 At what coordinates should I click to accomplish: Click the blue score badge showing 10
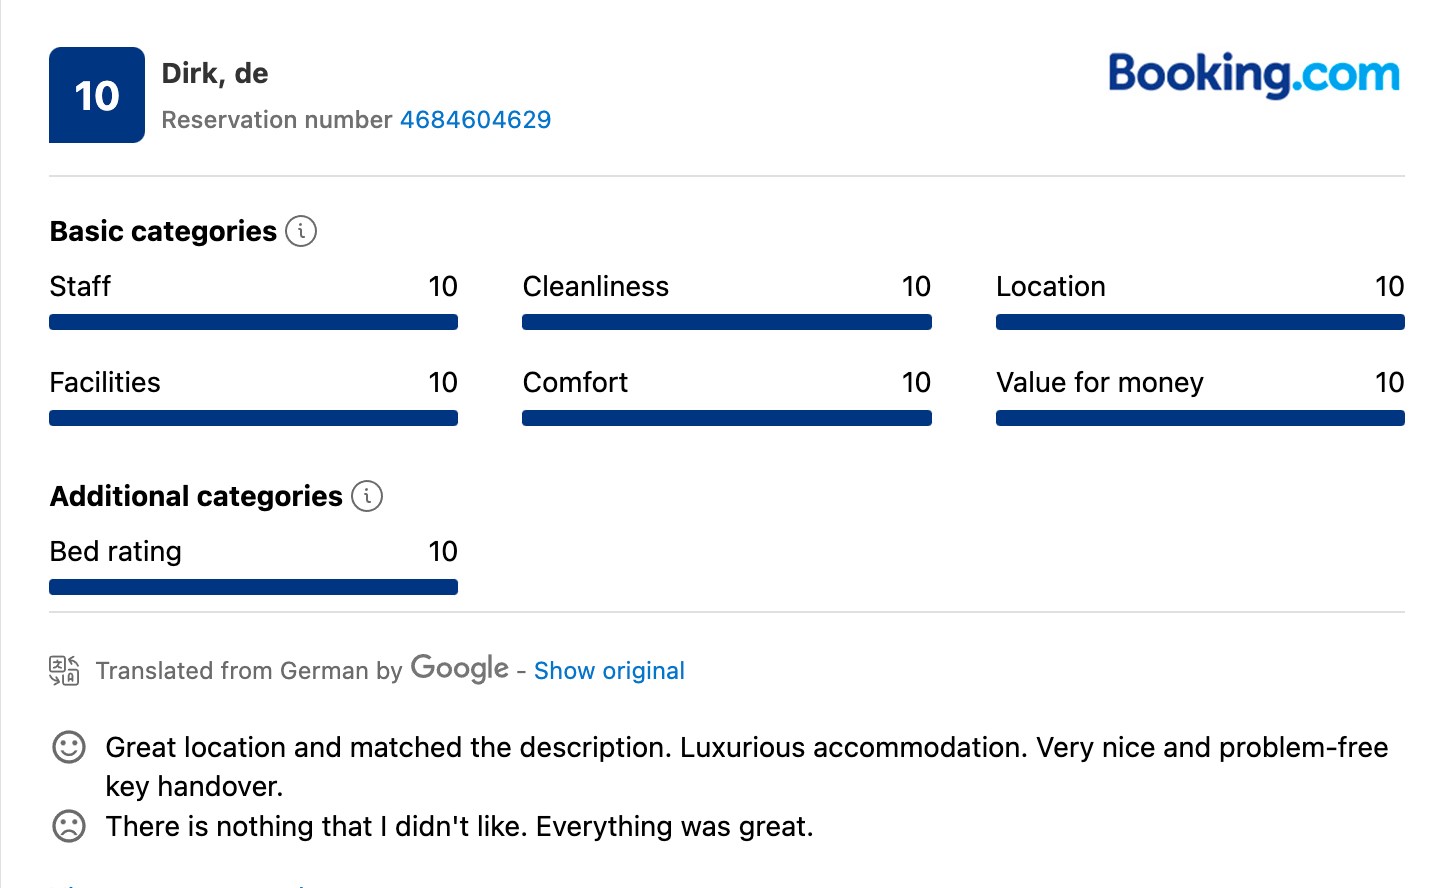pyautogui.click(x=97, y=95)
